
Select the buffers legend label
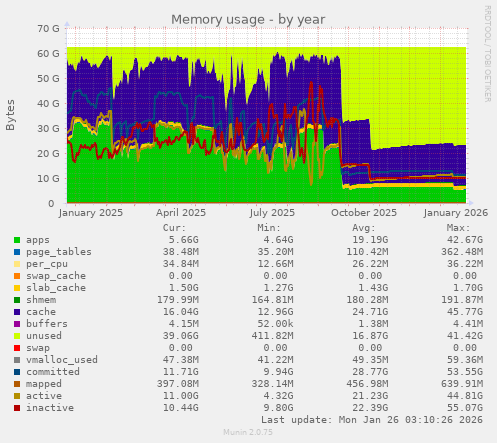pos(47,324)
